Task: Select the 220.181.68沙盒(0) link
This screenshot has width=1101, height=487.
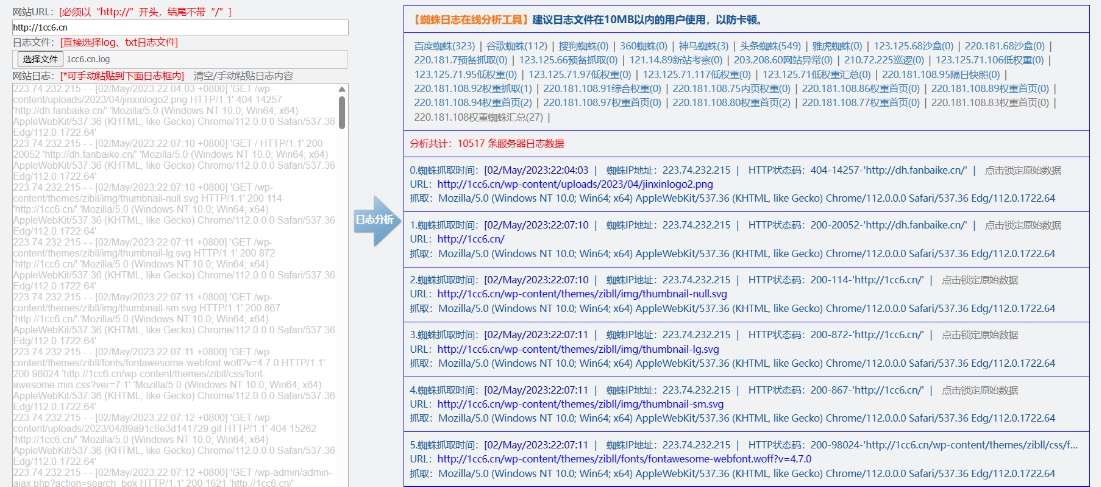Action: pos(1005,46)
